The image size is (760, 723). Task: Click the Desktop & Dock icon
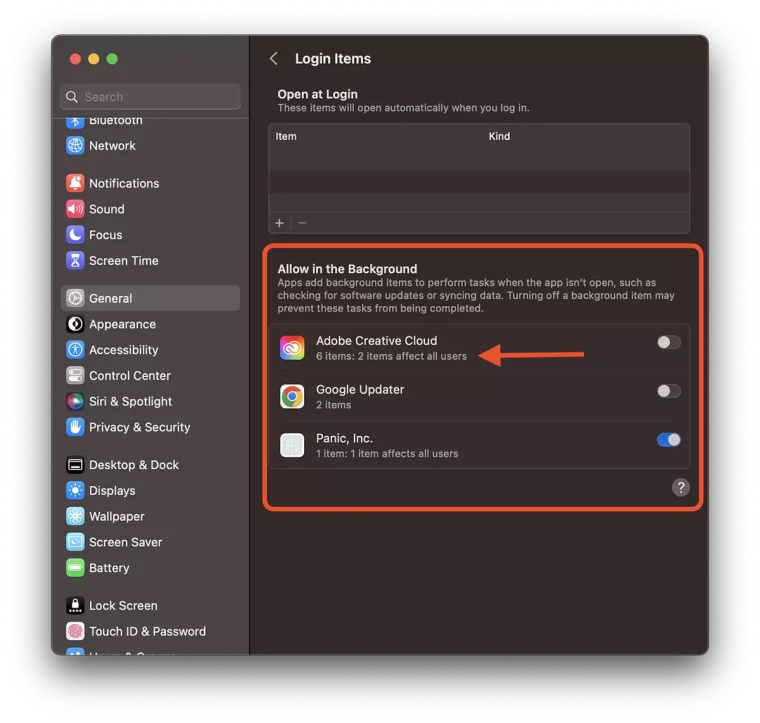[75, 465]
